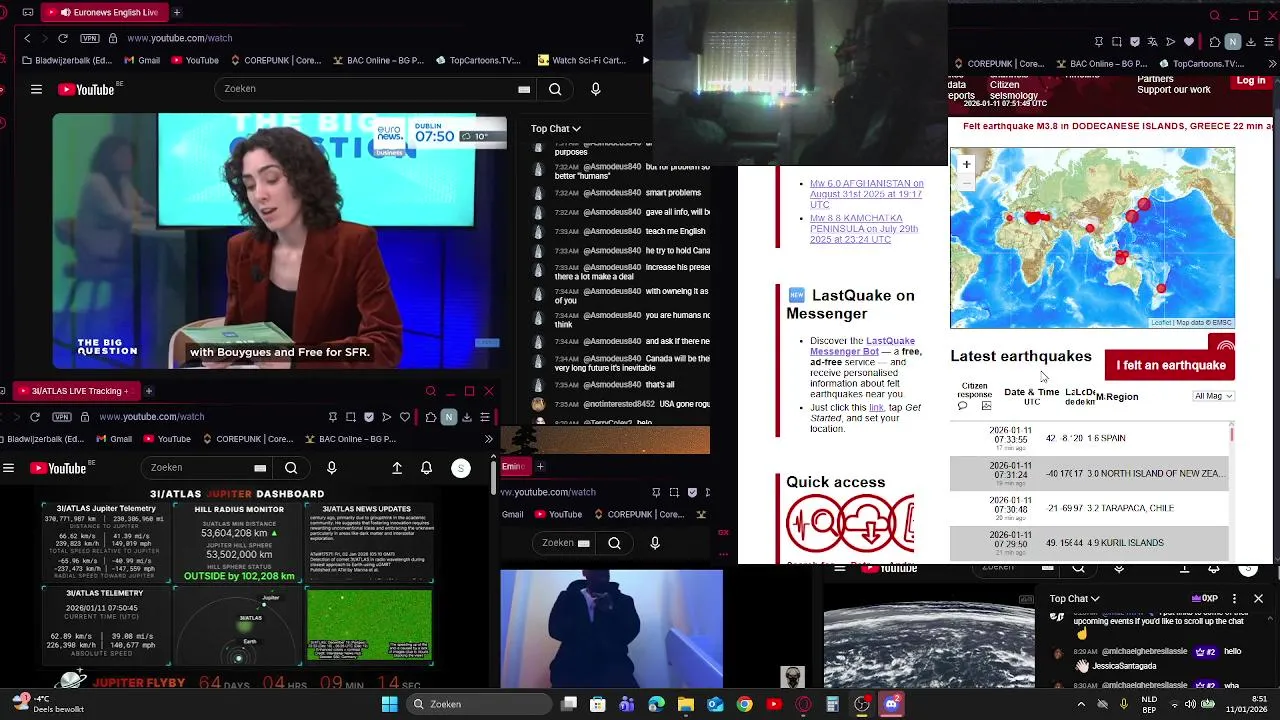Image resolution: width=1280 pixels, height=720 pixels.
Task: Click the Euronews Big Question video player
Action: 280,241
